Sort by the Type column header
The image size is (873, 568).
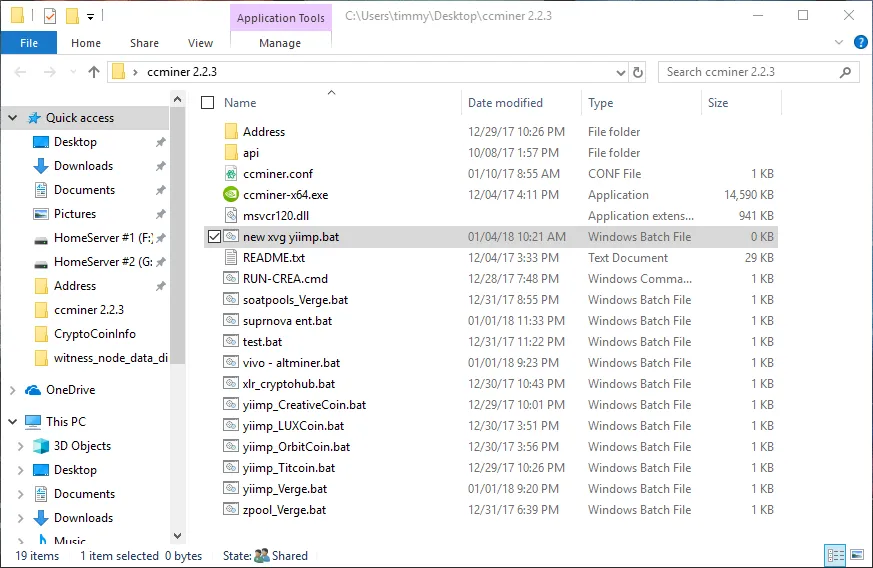tap(600, 102)
